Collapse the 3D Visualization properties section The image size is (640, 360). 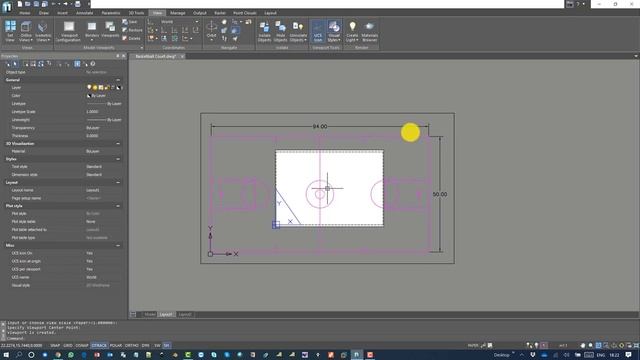point(118,144)
